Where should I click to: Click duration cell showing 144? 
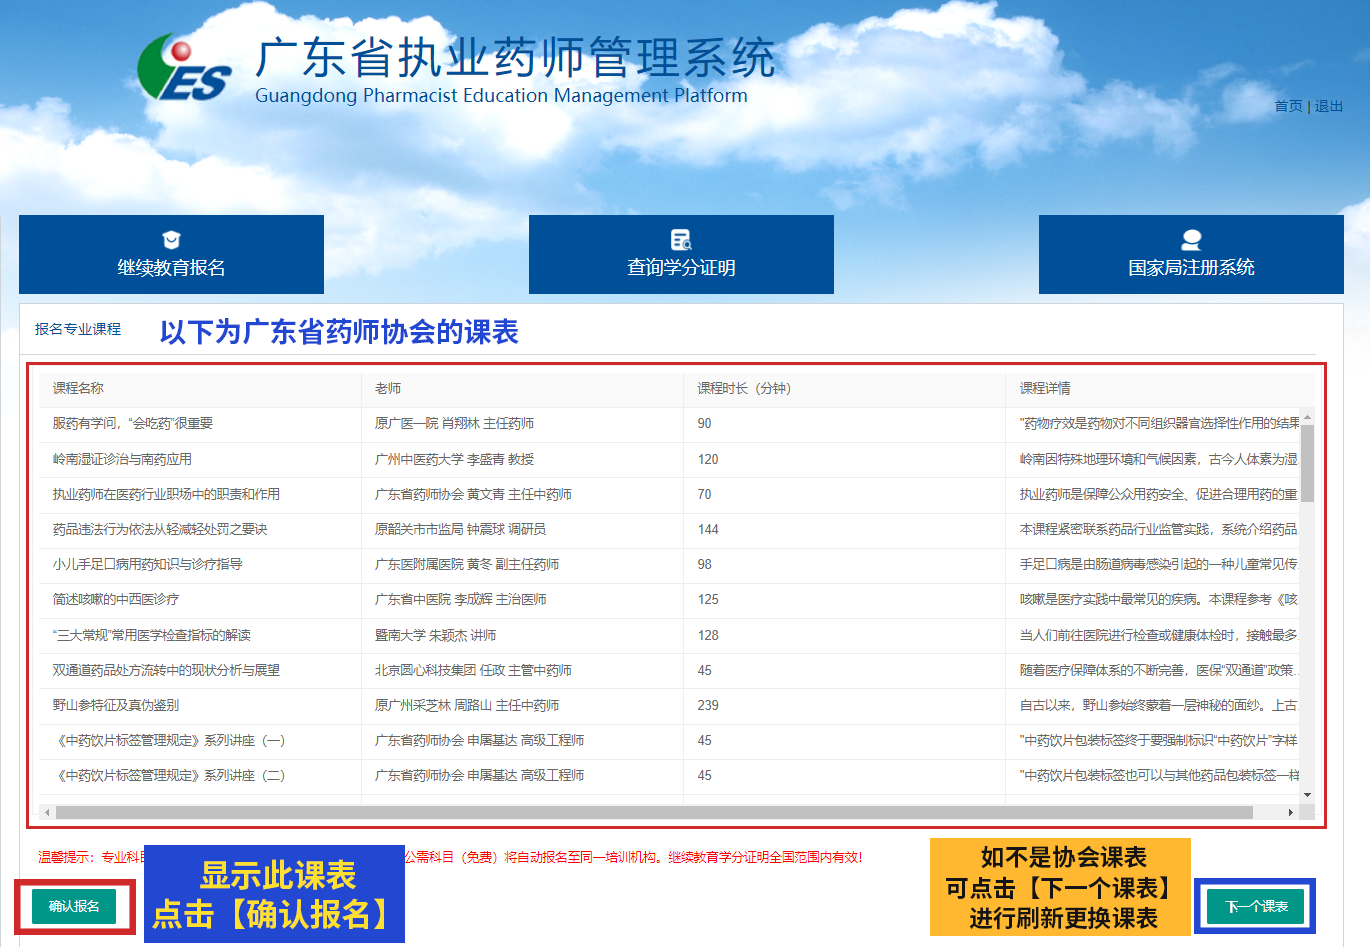708,529
